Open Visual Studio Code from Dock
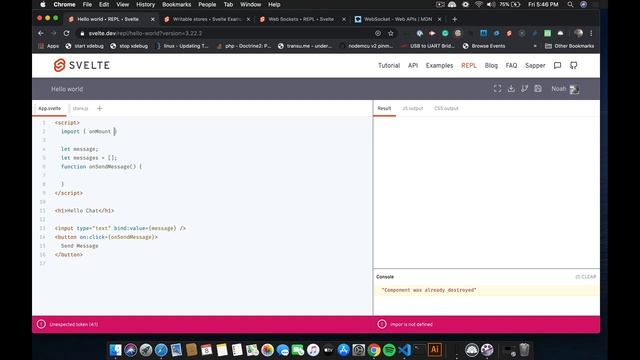Viewport: 640px width, 360px height. click(x=404, y=350)
